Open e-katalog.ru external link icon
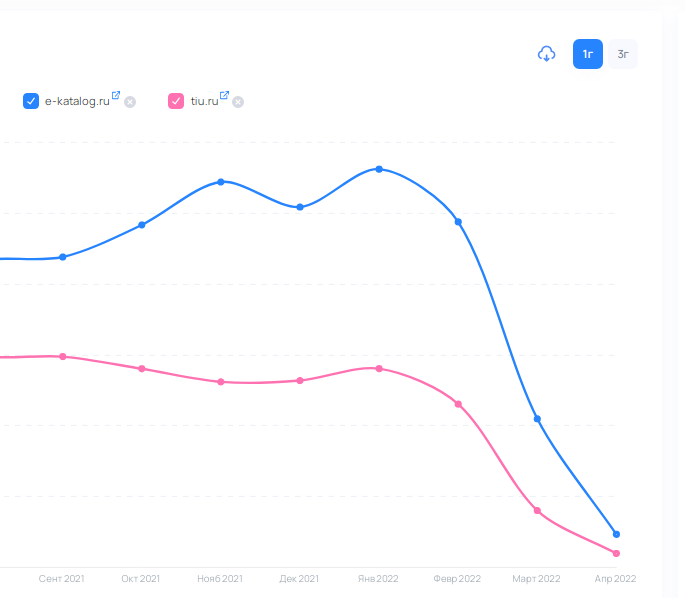Image resolution: width=685 pixels, height=598 pixels. click(116, 96)
